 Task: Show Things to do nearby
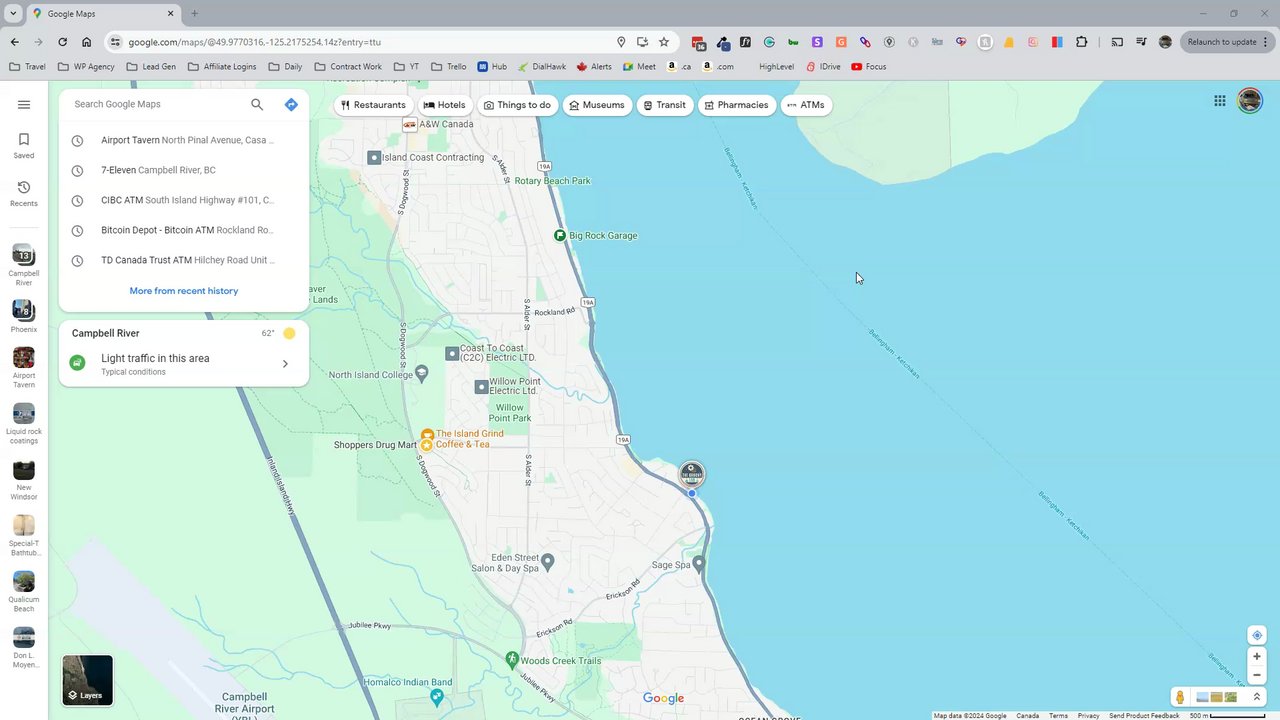click(x=517, y=105)
